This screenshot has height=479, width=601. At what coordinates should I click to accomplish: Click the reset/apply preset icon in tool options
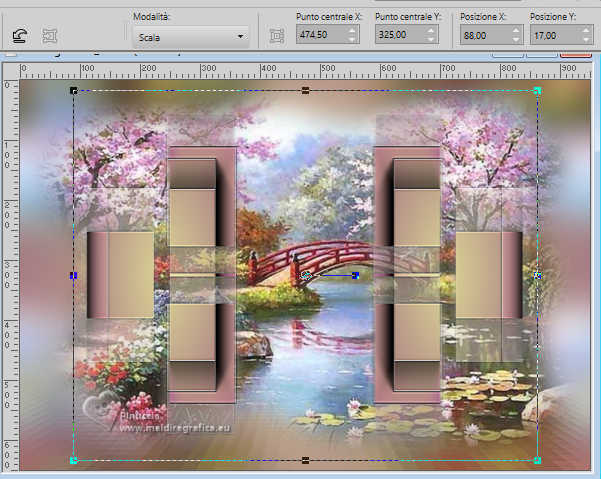[20, 36]
